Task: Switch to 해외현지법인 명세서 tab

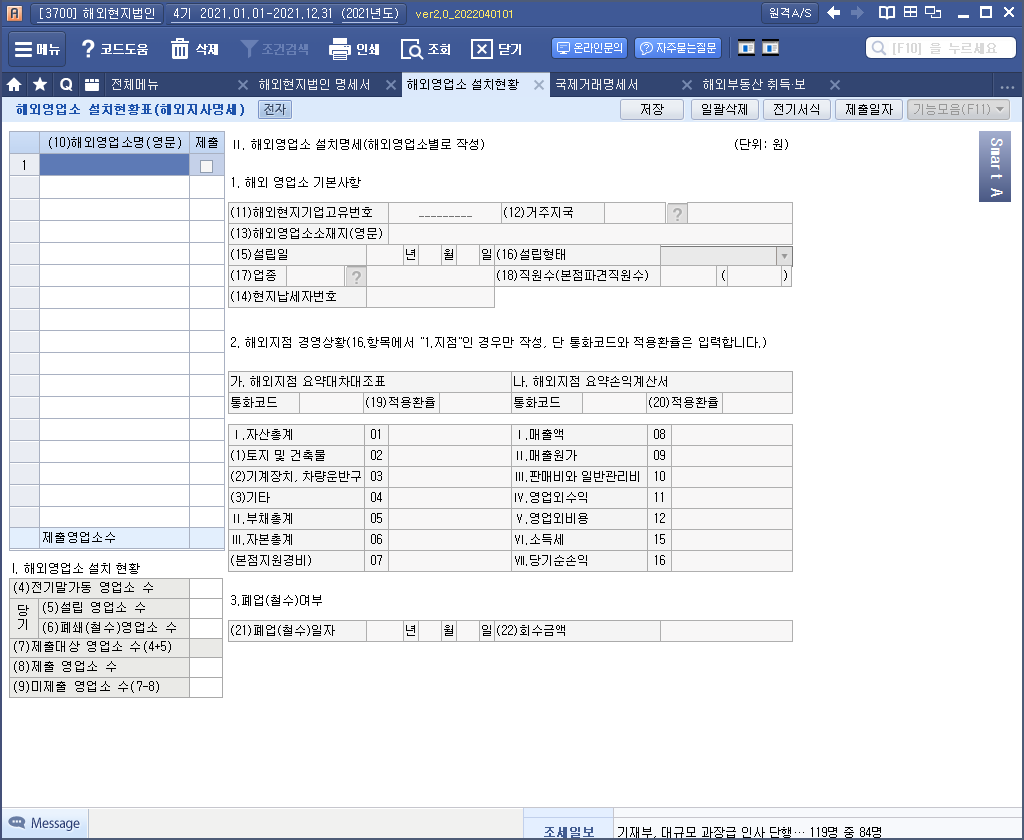Action: pos(314,84)
